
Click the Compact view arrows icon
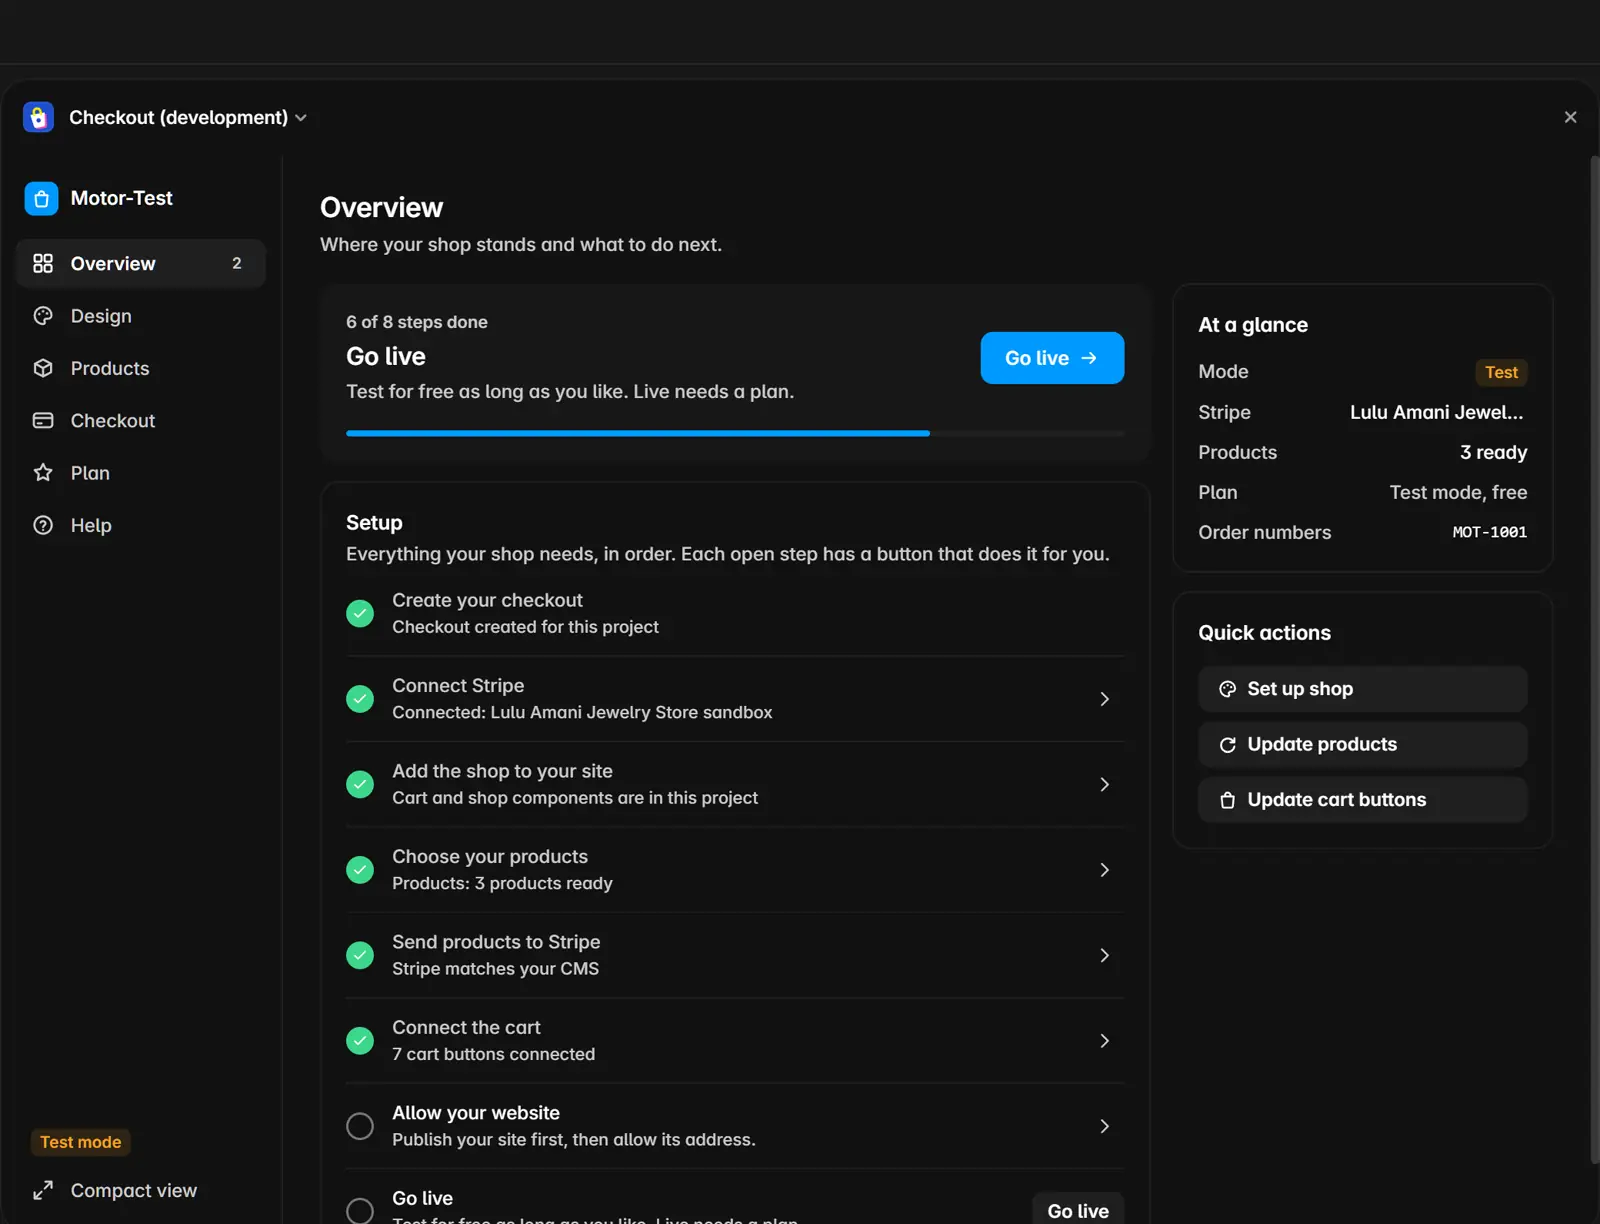point(43,1190)
